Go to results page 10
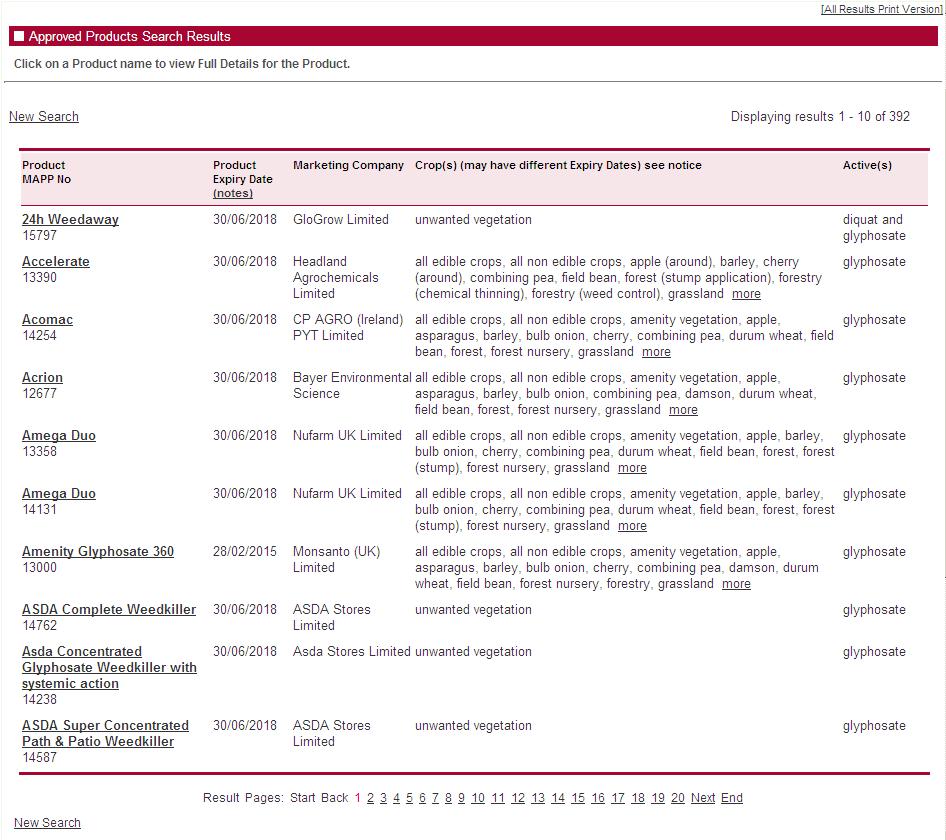Screen dimensions: 946x840 (478, 798)
